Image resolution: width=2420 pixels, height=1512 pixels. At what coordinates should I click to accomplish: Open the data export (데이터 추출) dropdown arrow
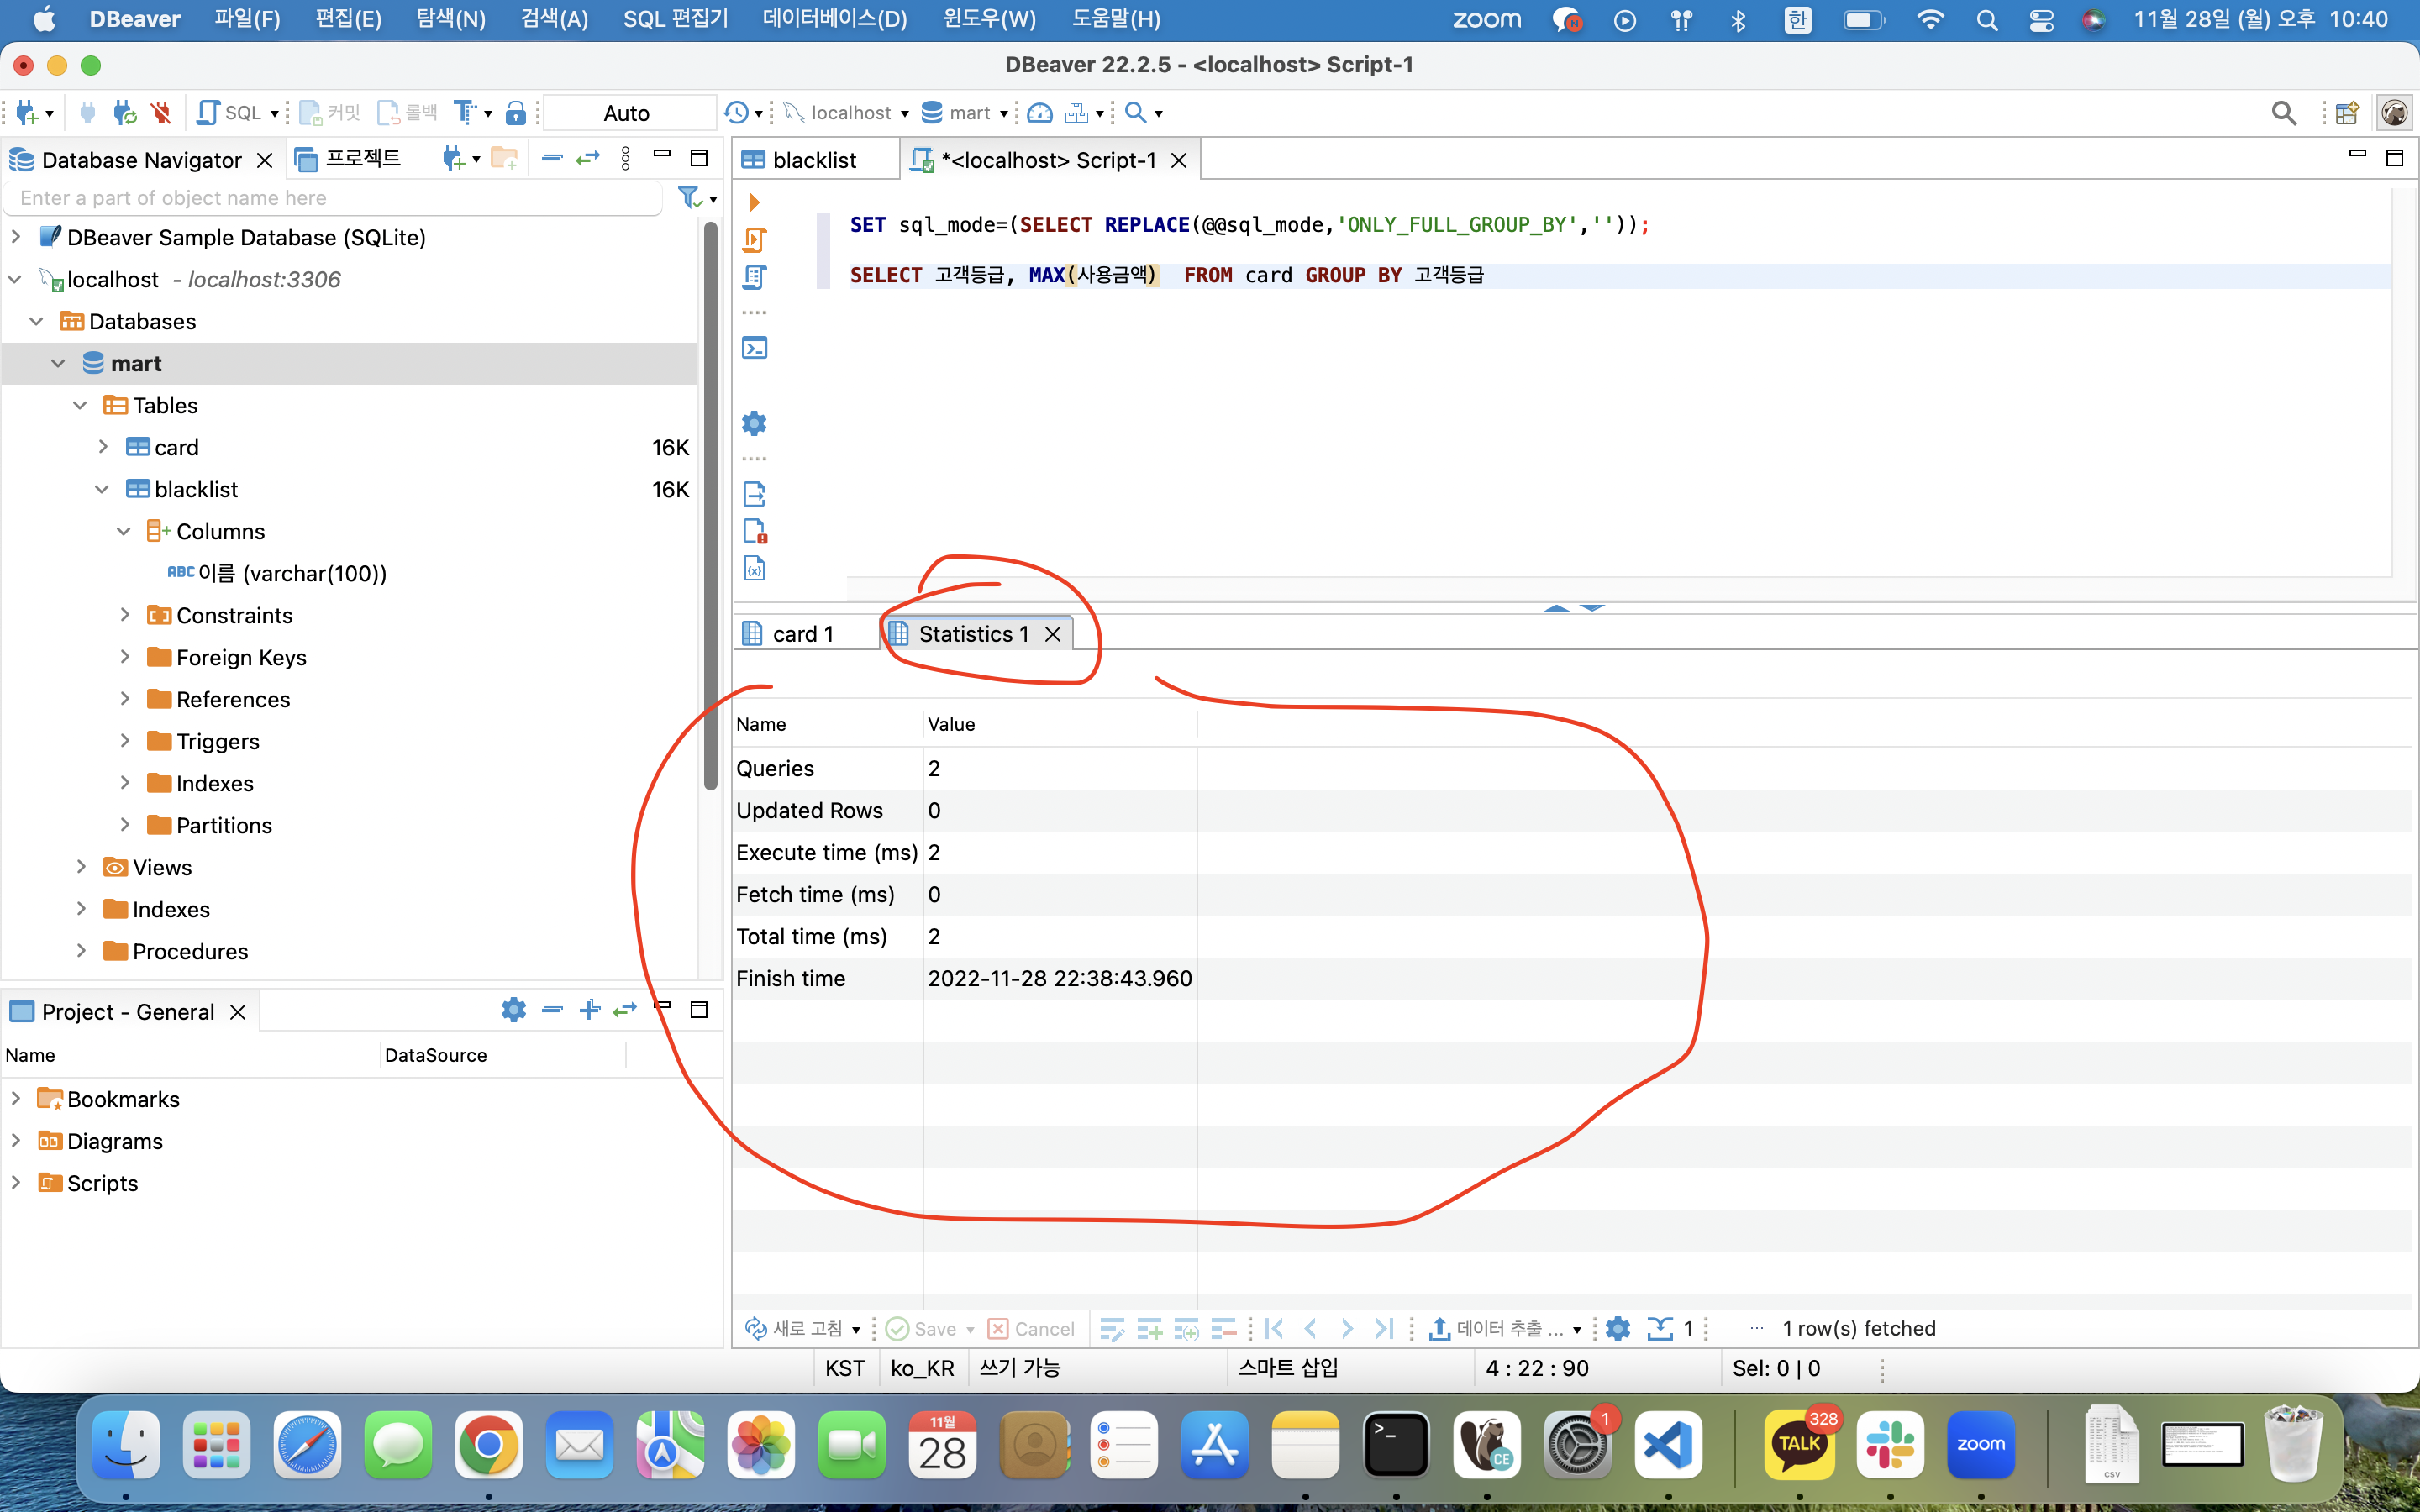[x=1577, y=1330]
